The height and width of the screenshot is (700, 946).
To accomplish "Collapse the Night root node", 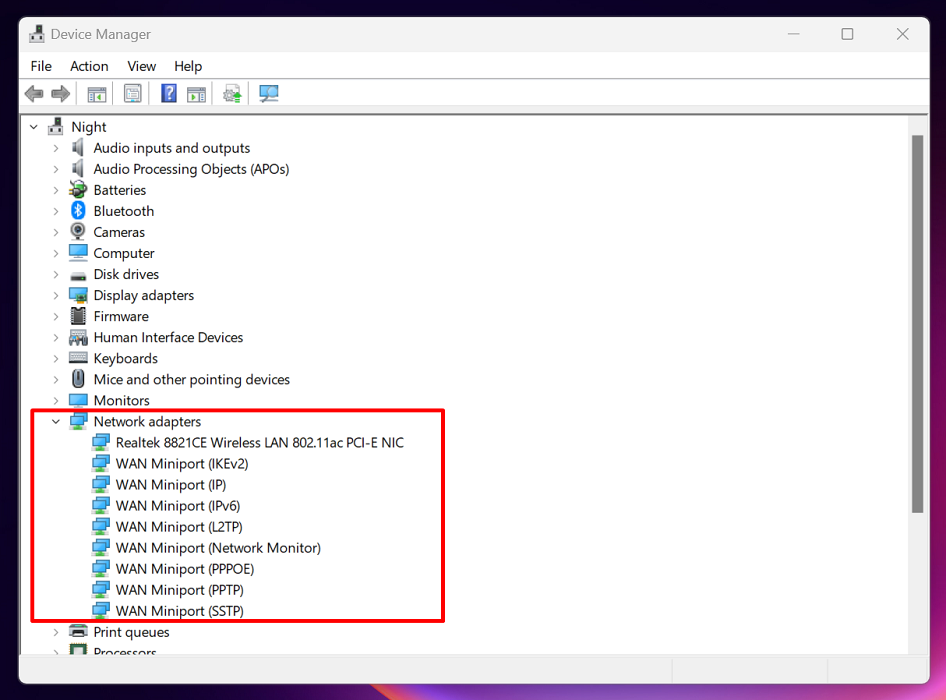I will [33, 127].
